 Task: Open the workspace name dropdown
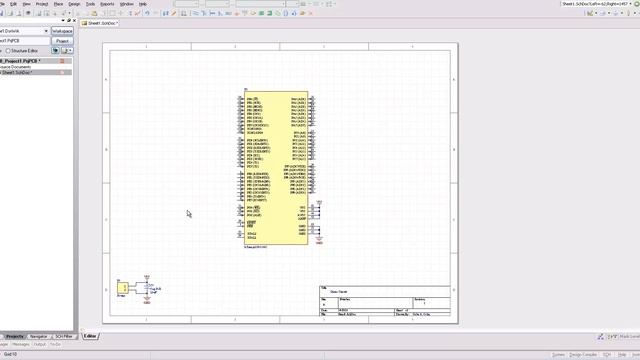(x=46, y=31)
